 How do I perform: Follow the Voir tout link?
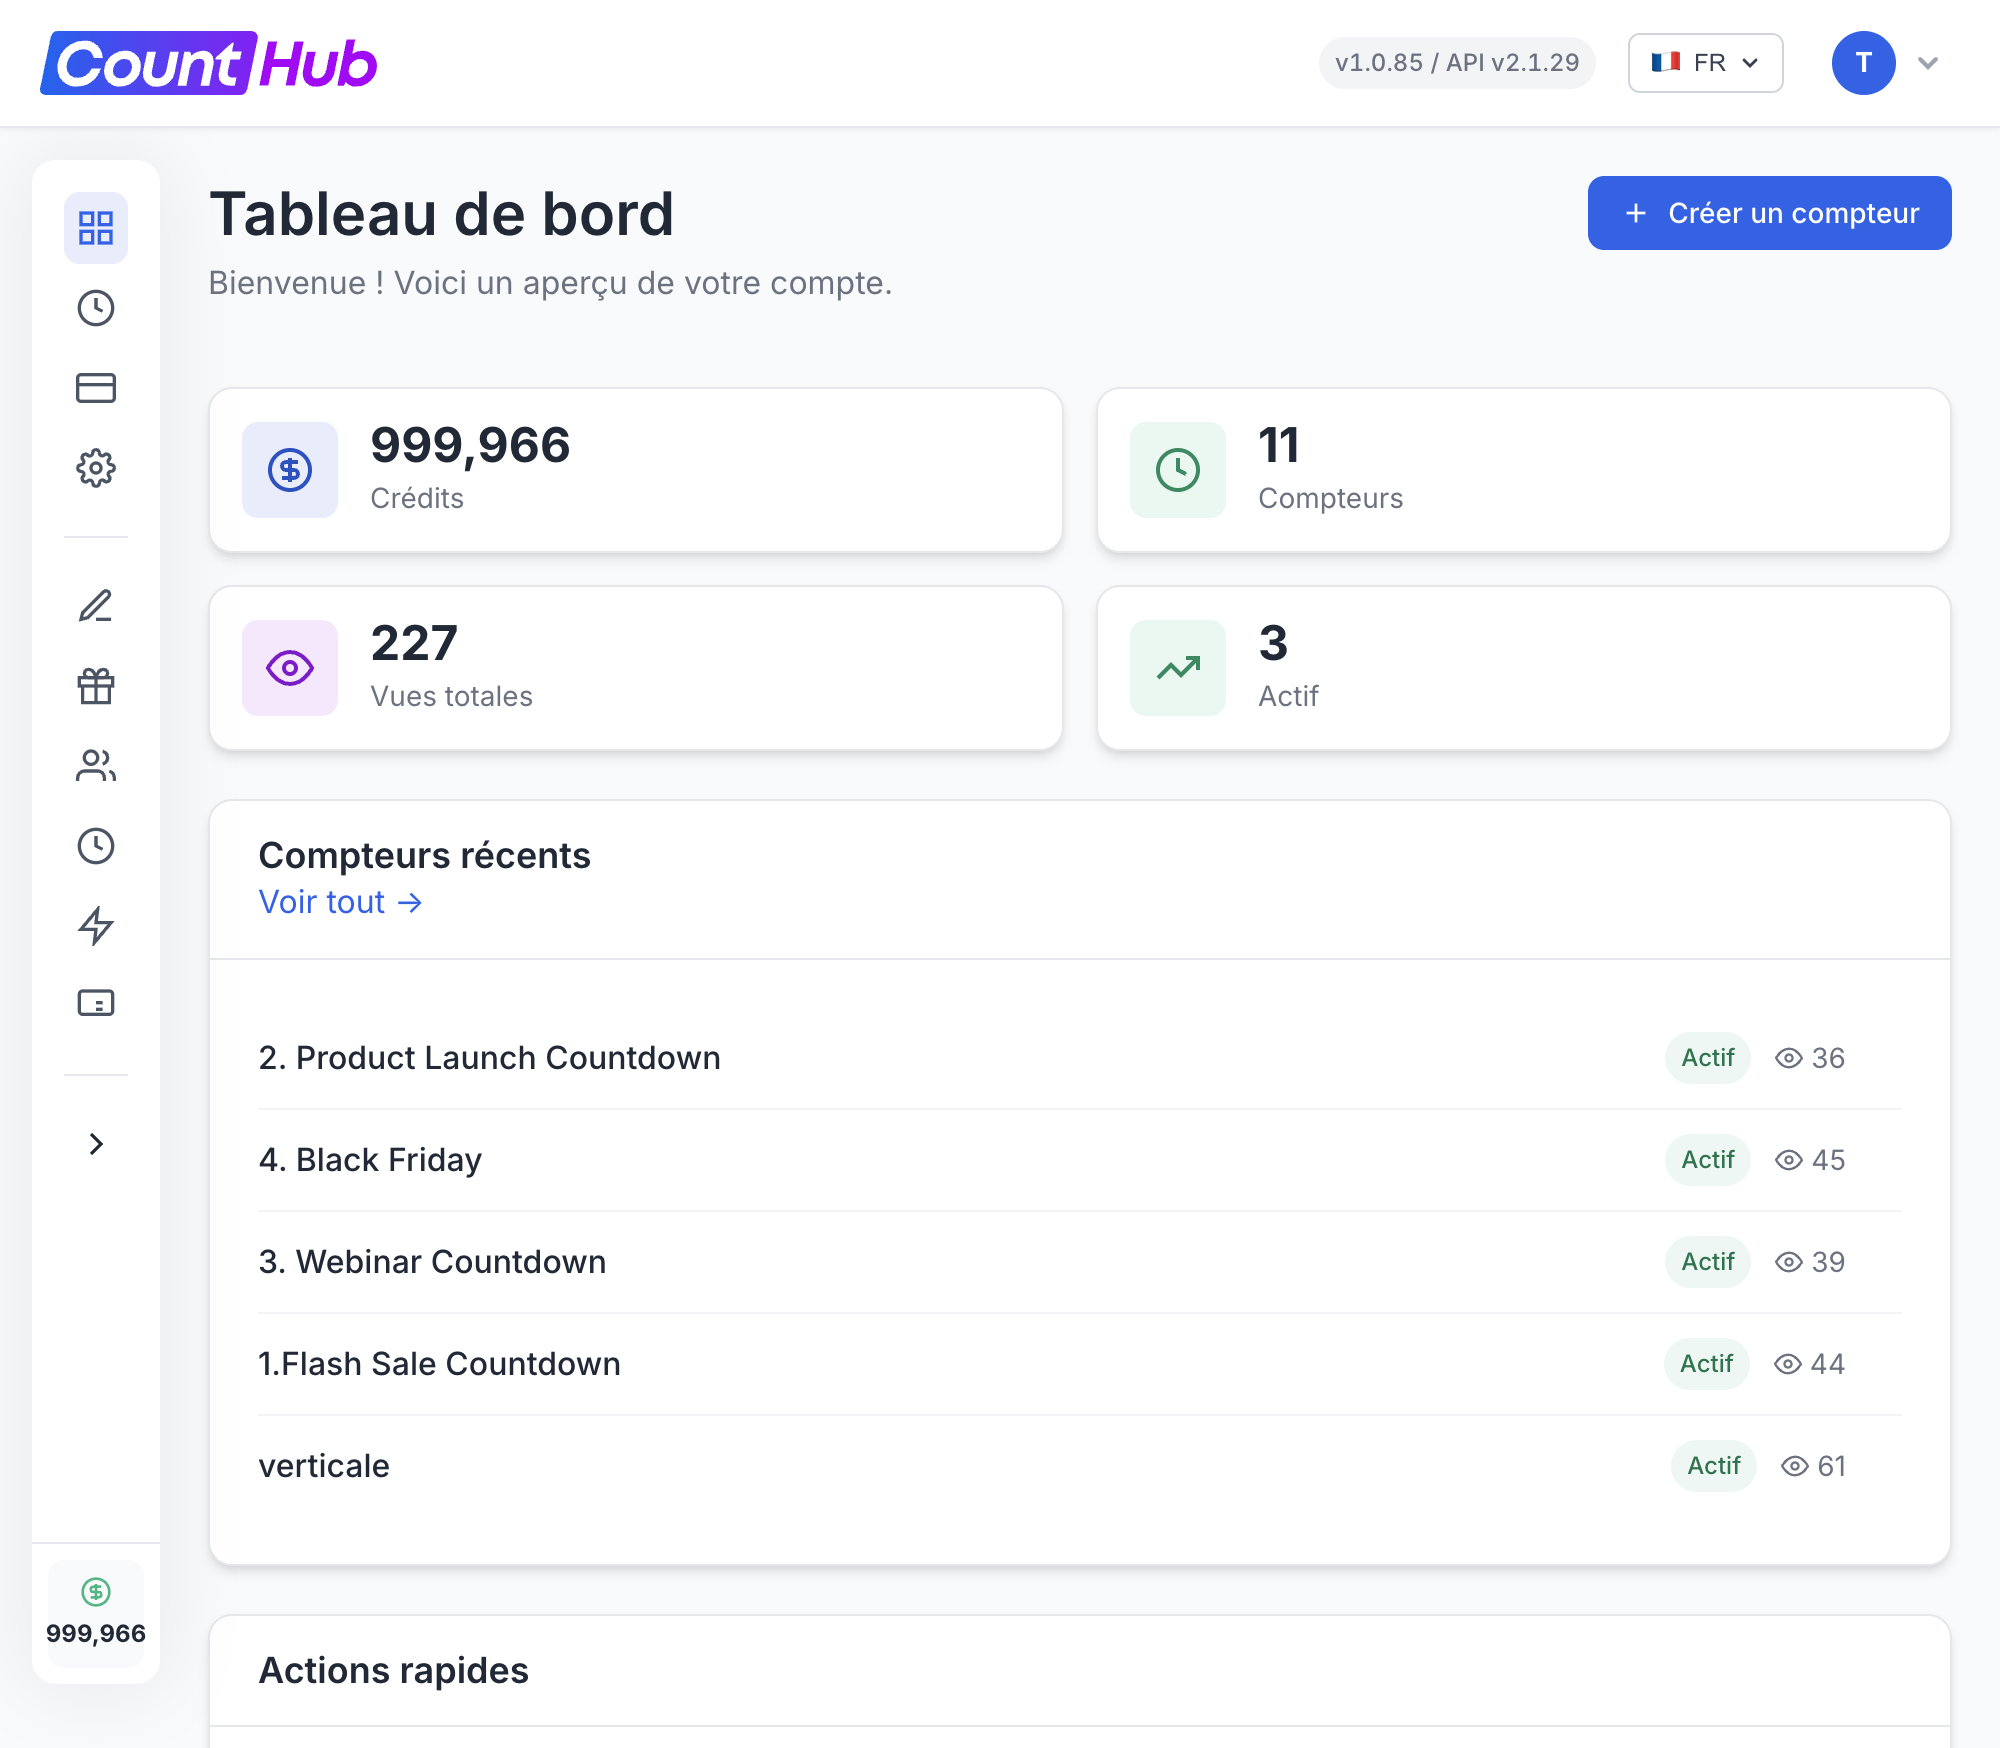point(340,901)
